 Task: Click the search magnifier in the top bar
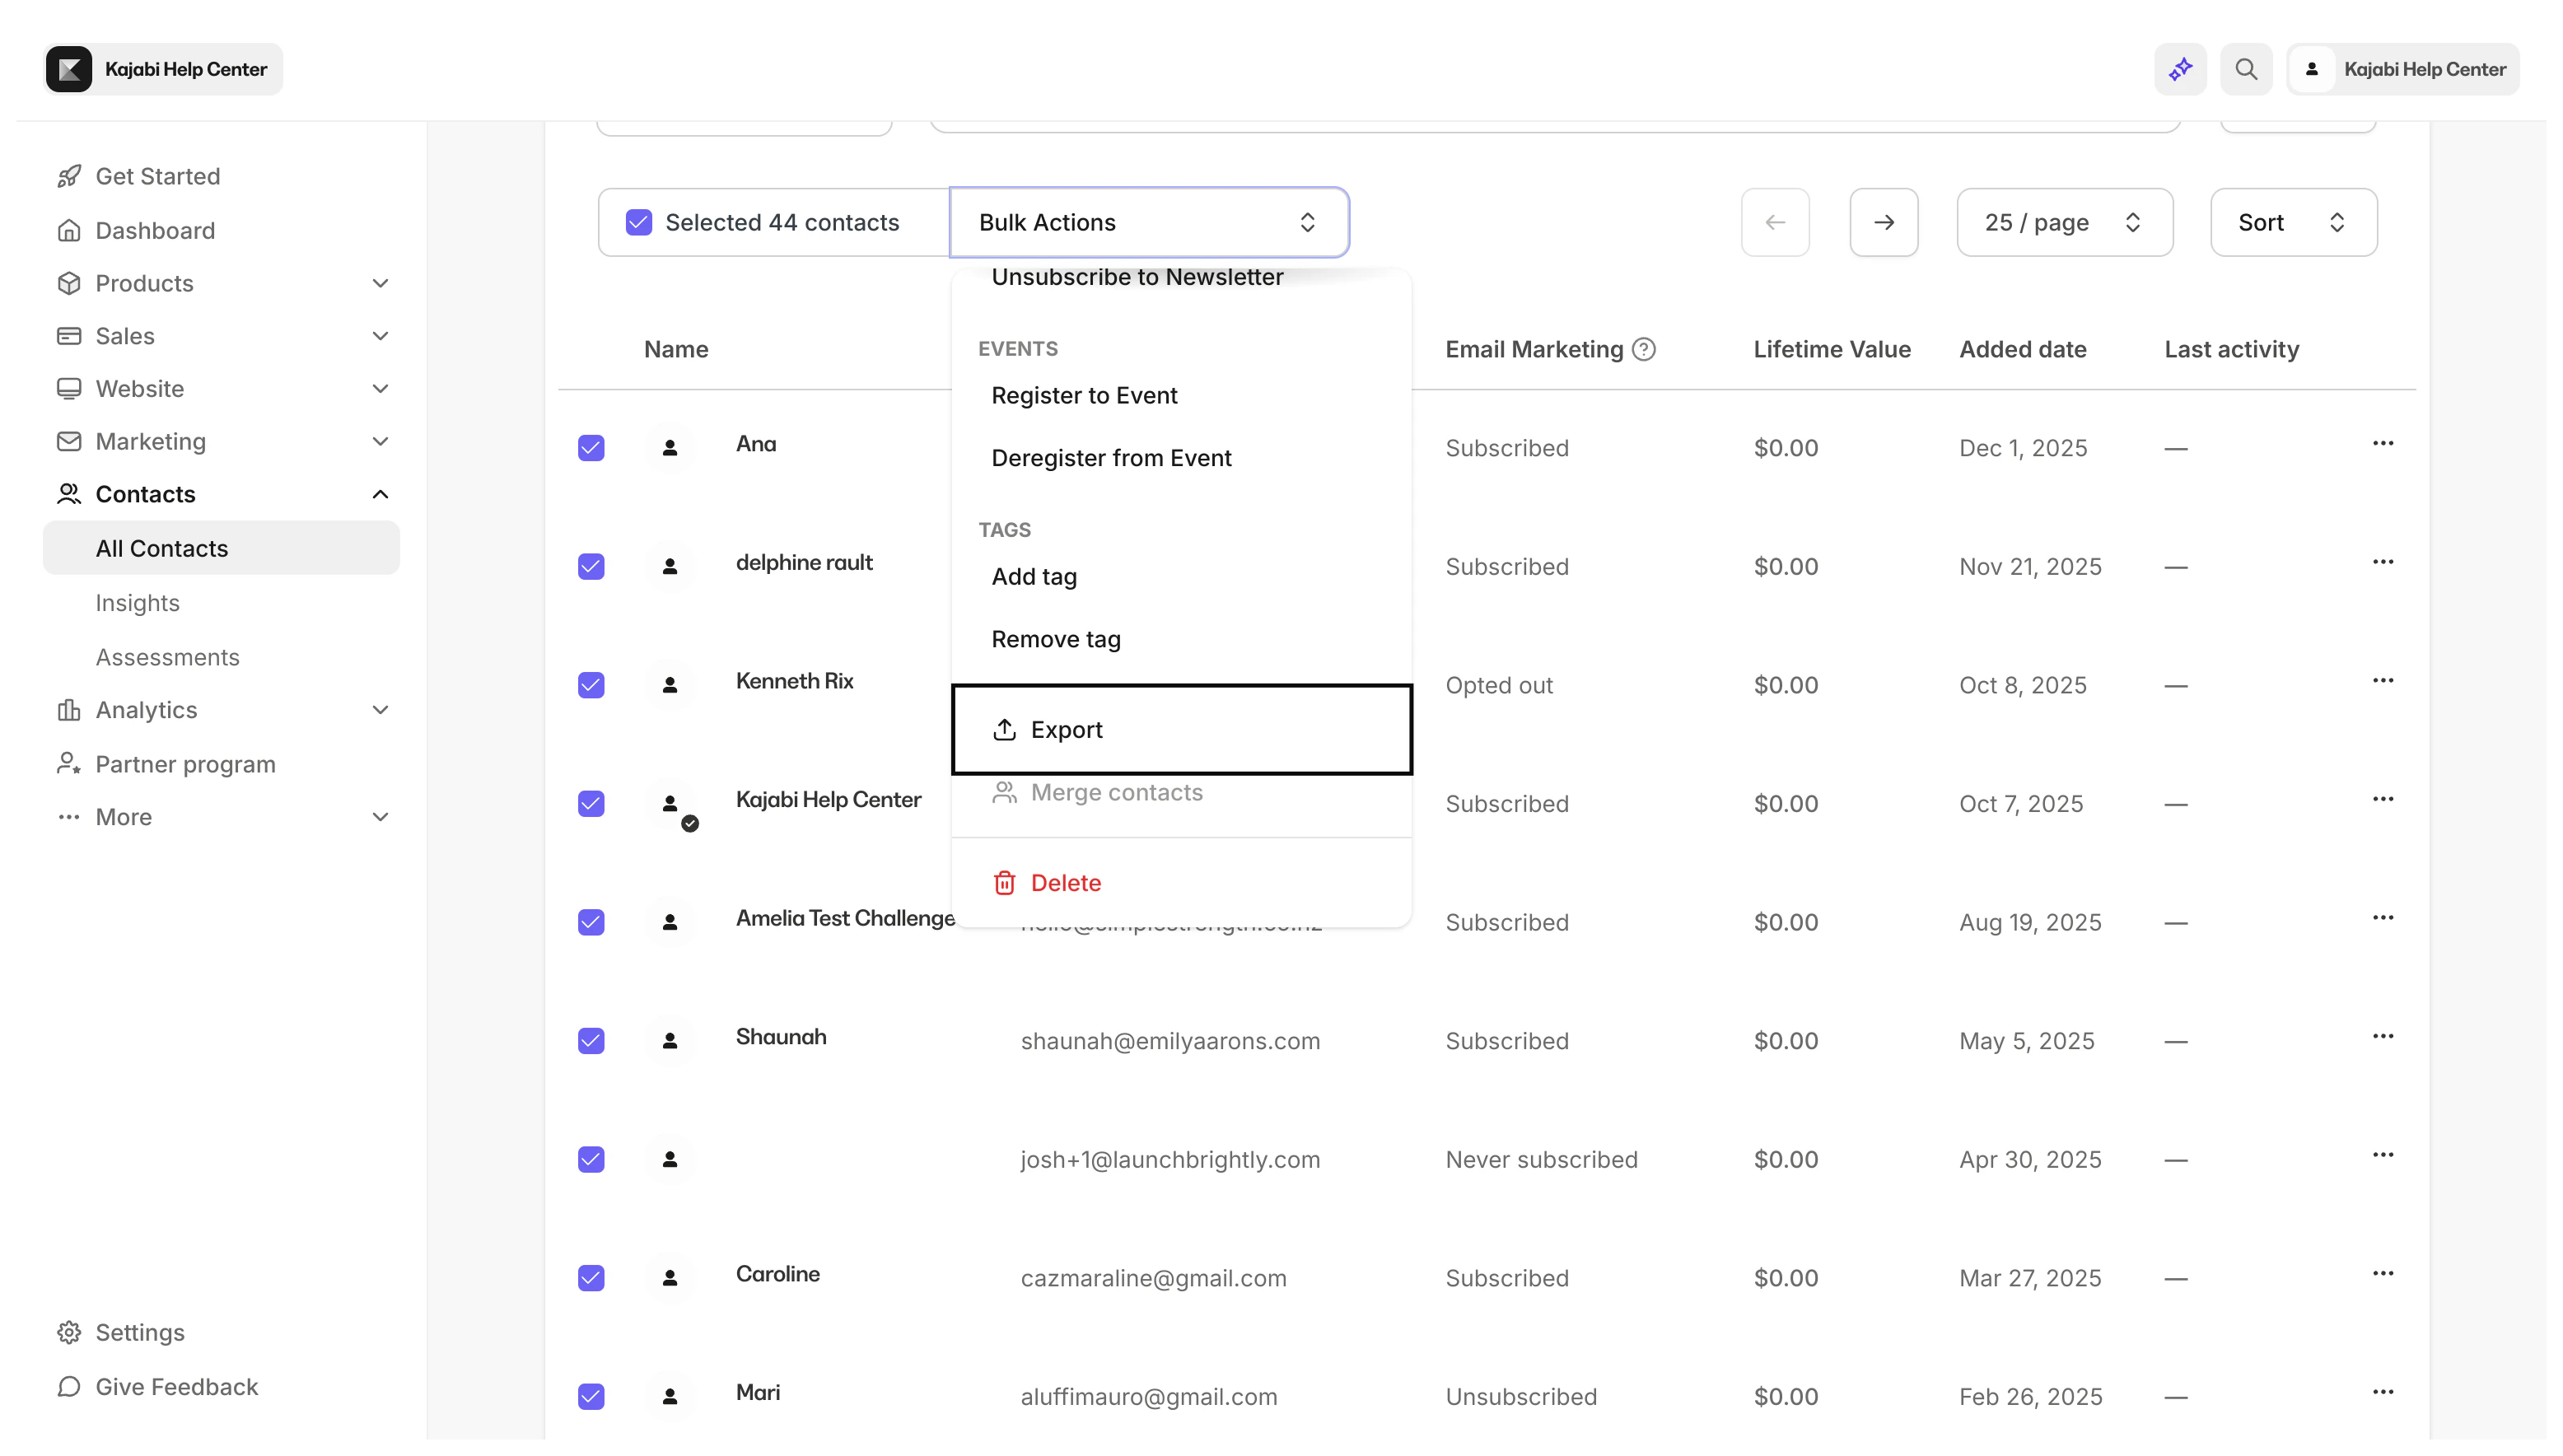click(2246, 68)
